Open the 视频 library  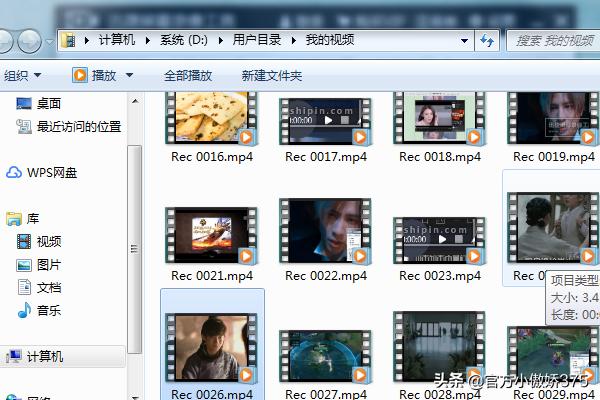49,241
